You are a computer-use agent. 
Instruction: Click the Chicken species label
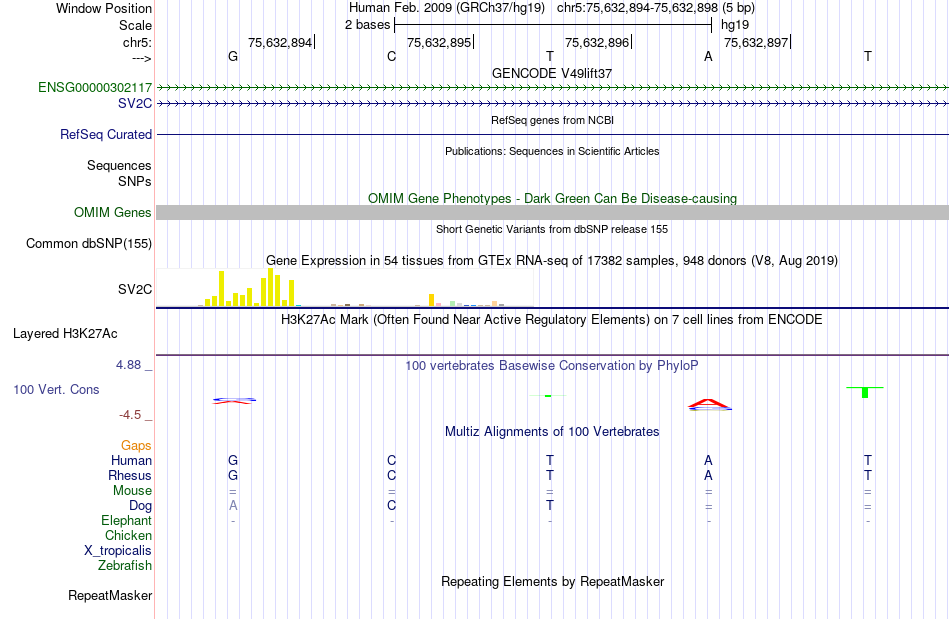(128, 535)
